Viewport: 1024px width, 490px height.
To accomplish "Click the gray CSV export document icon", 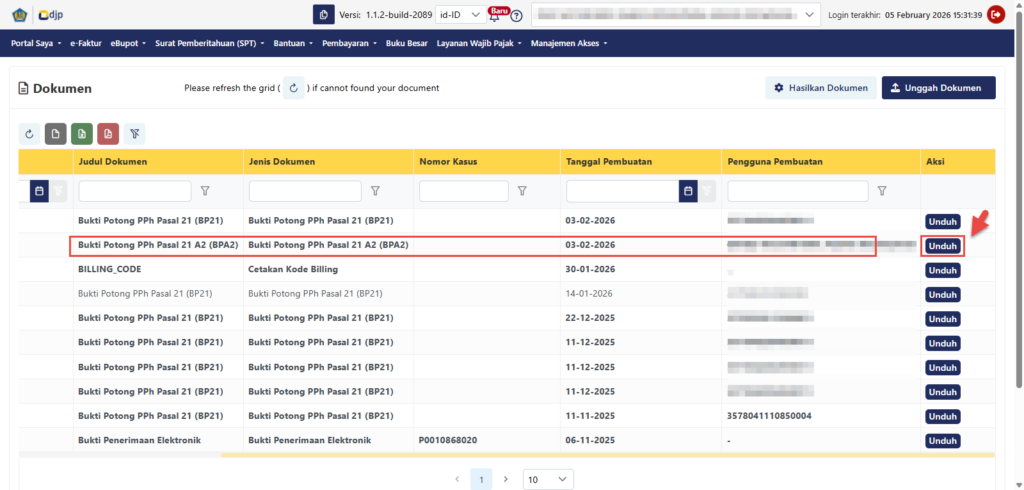I will click(56, 134).
